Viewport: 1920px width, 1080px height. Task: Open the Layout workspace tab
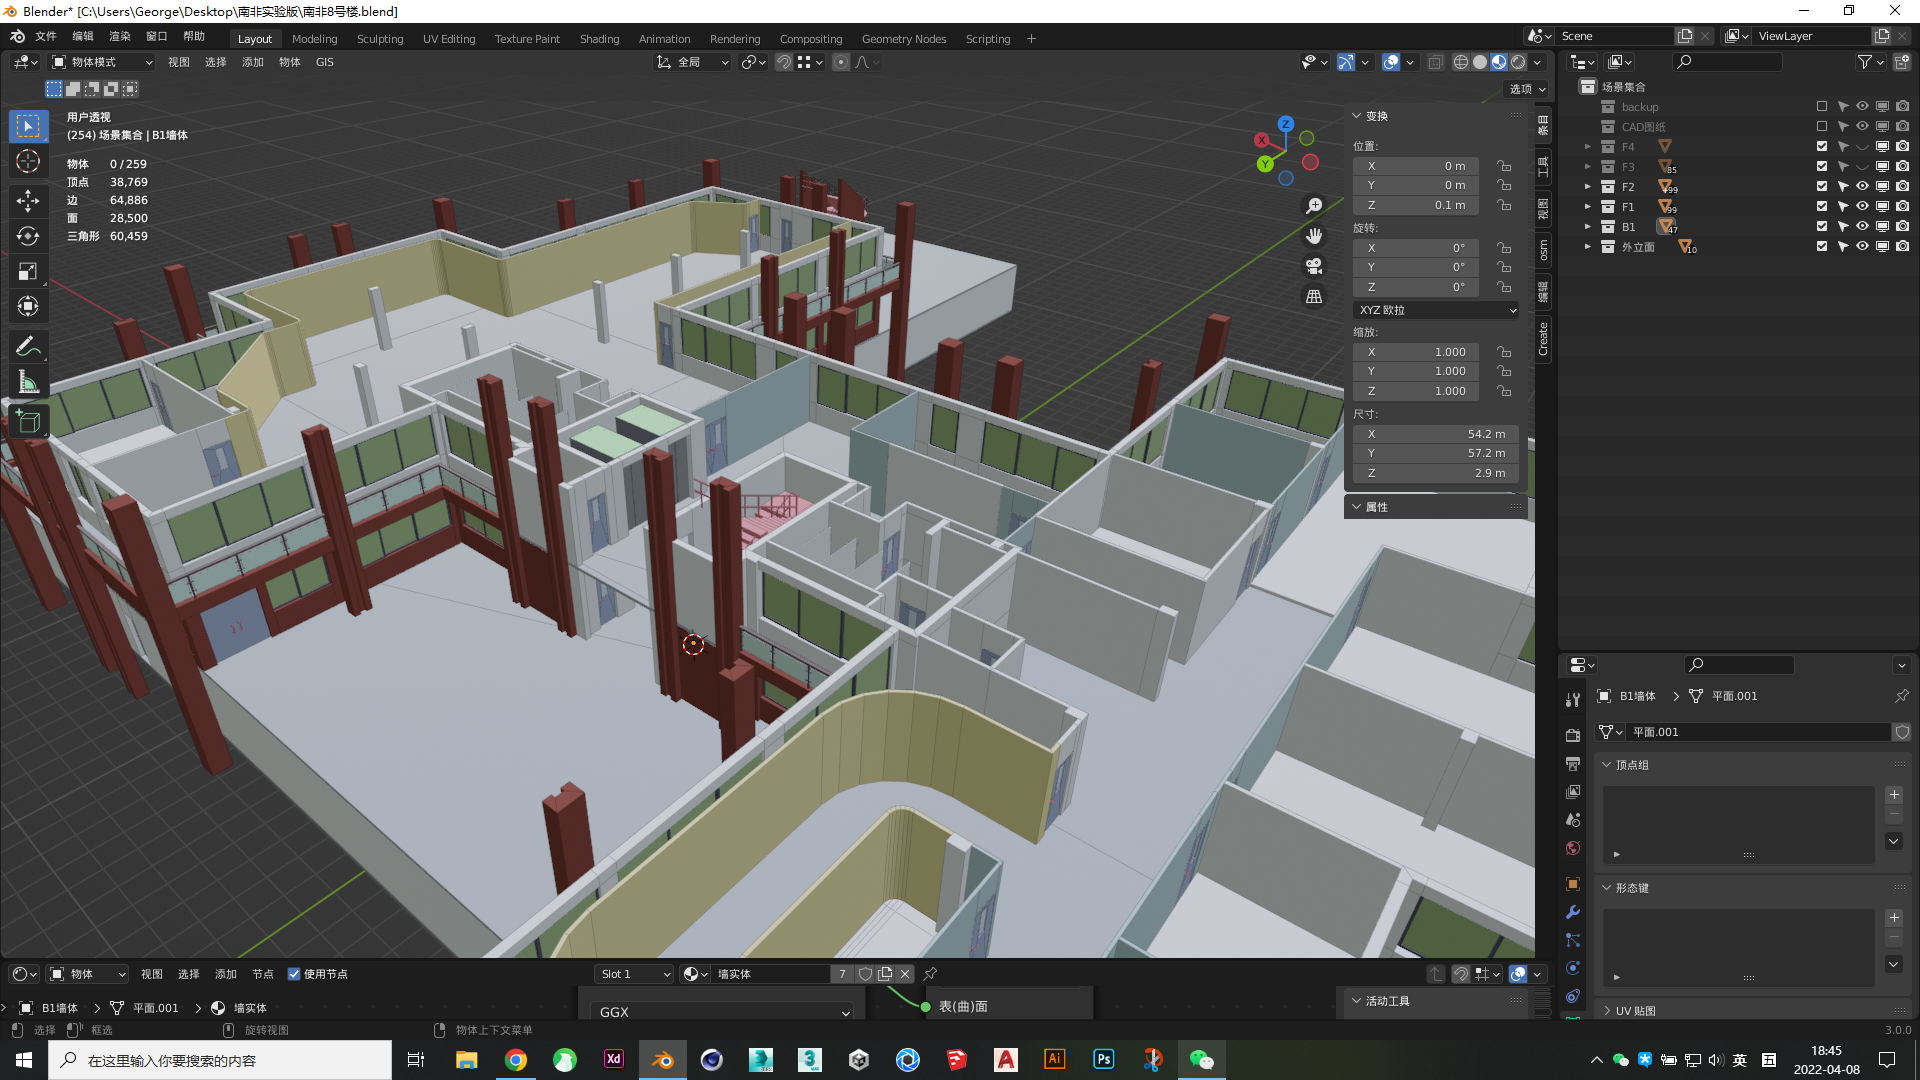255,37
